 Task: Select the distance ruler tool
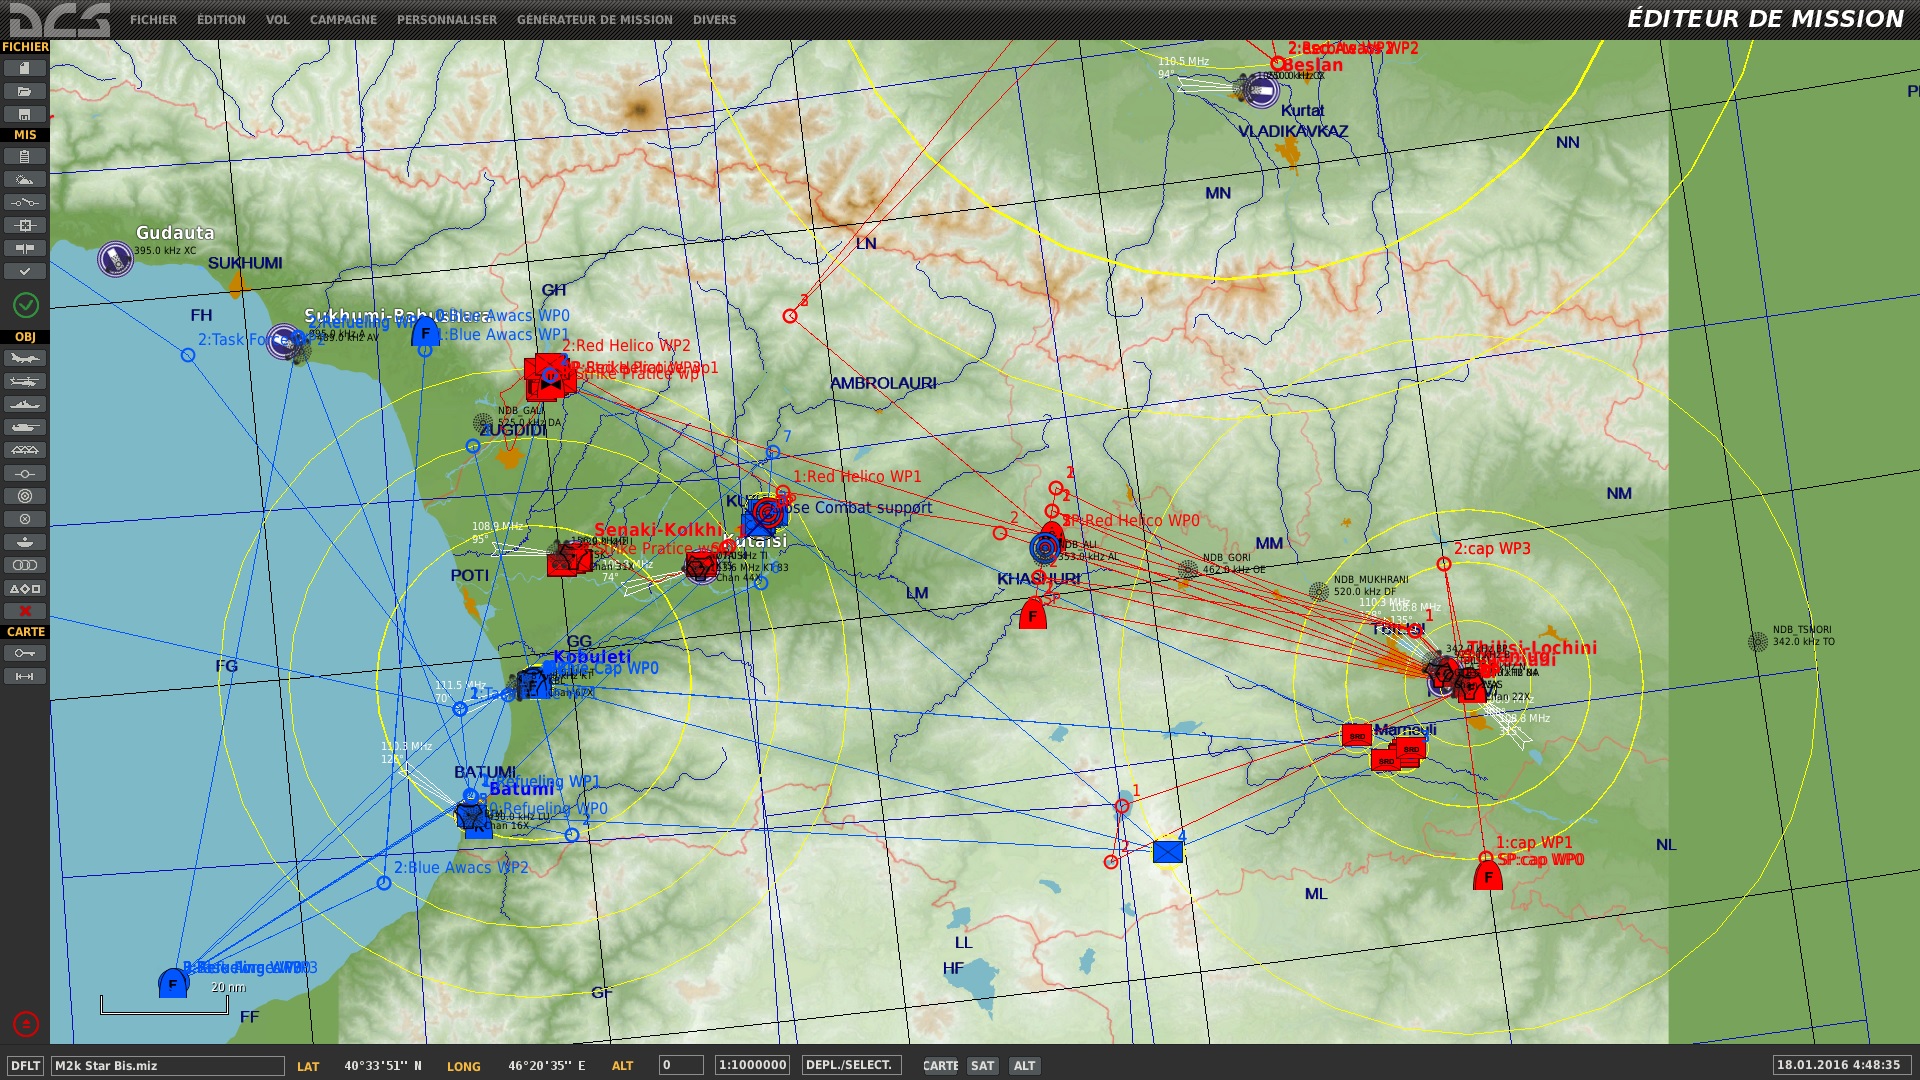[x=25, y=677]
